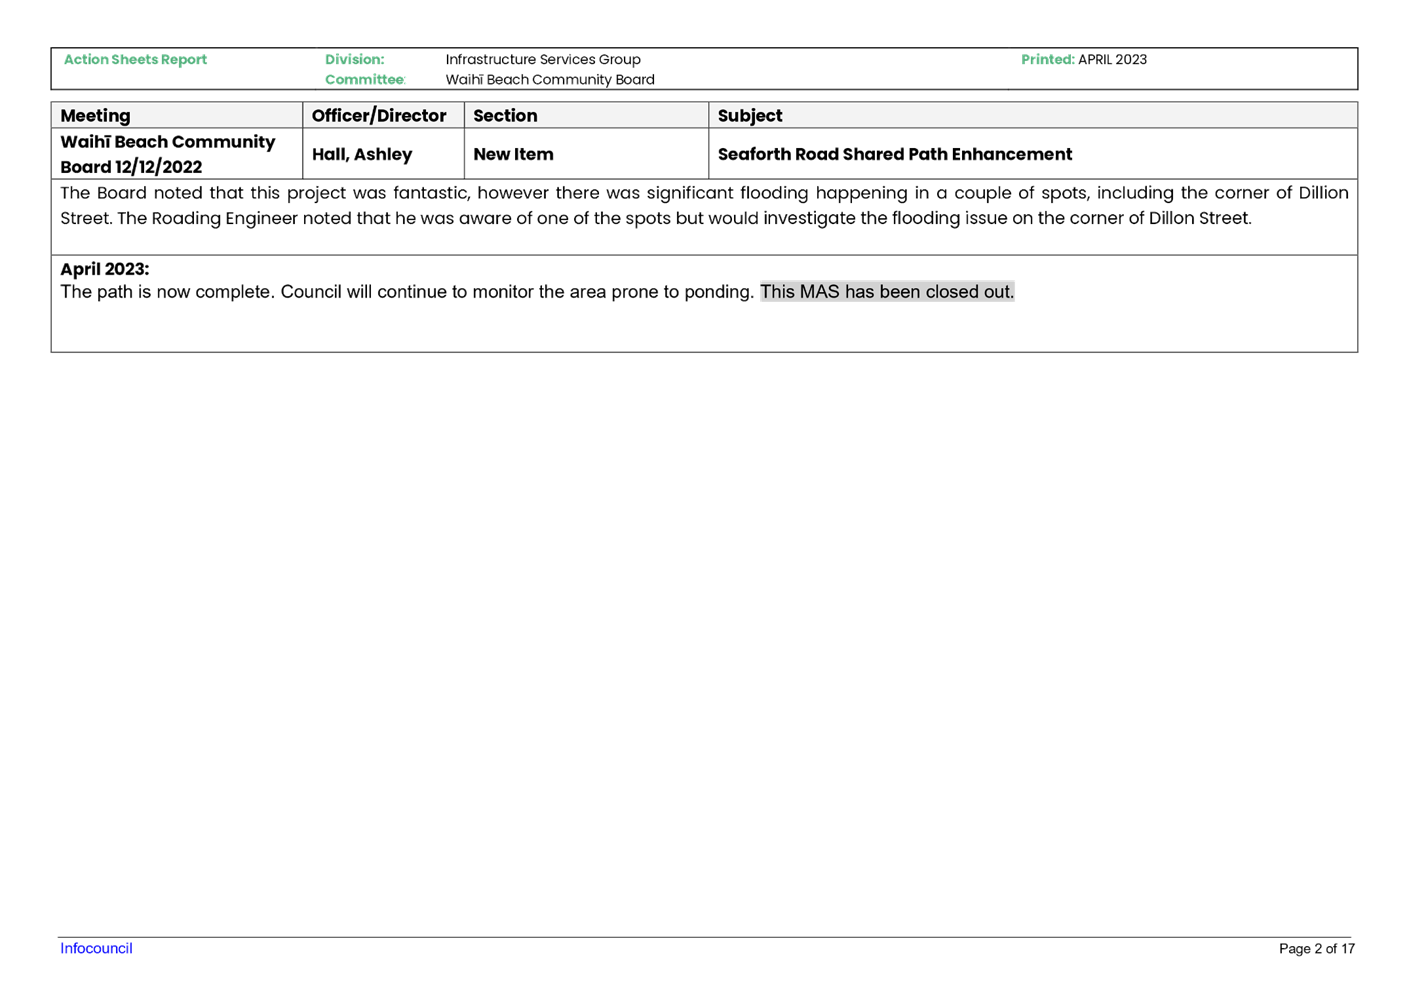Click the 'APRIL 2023' printed date

[x=1112, y=60]
